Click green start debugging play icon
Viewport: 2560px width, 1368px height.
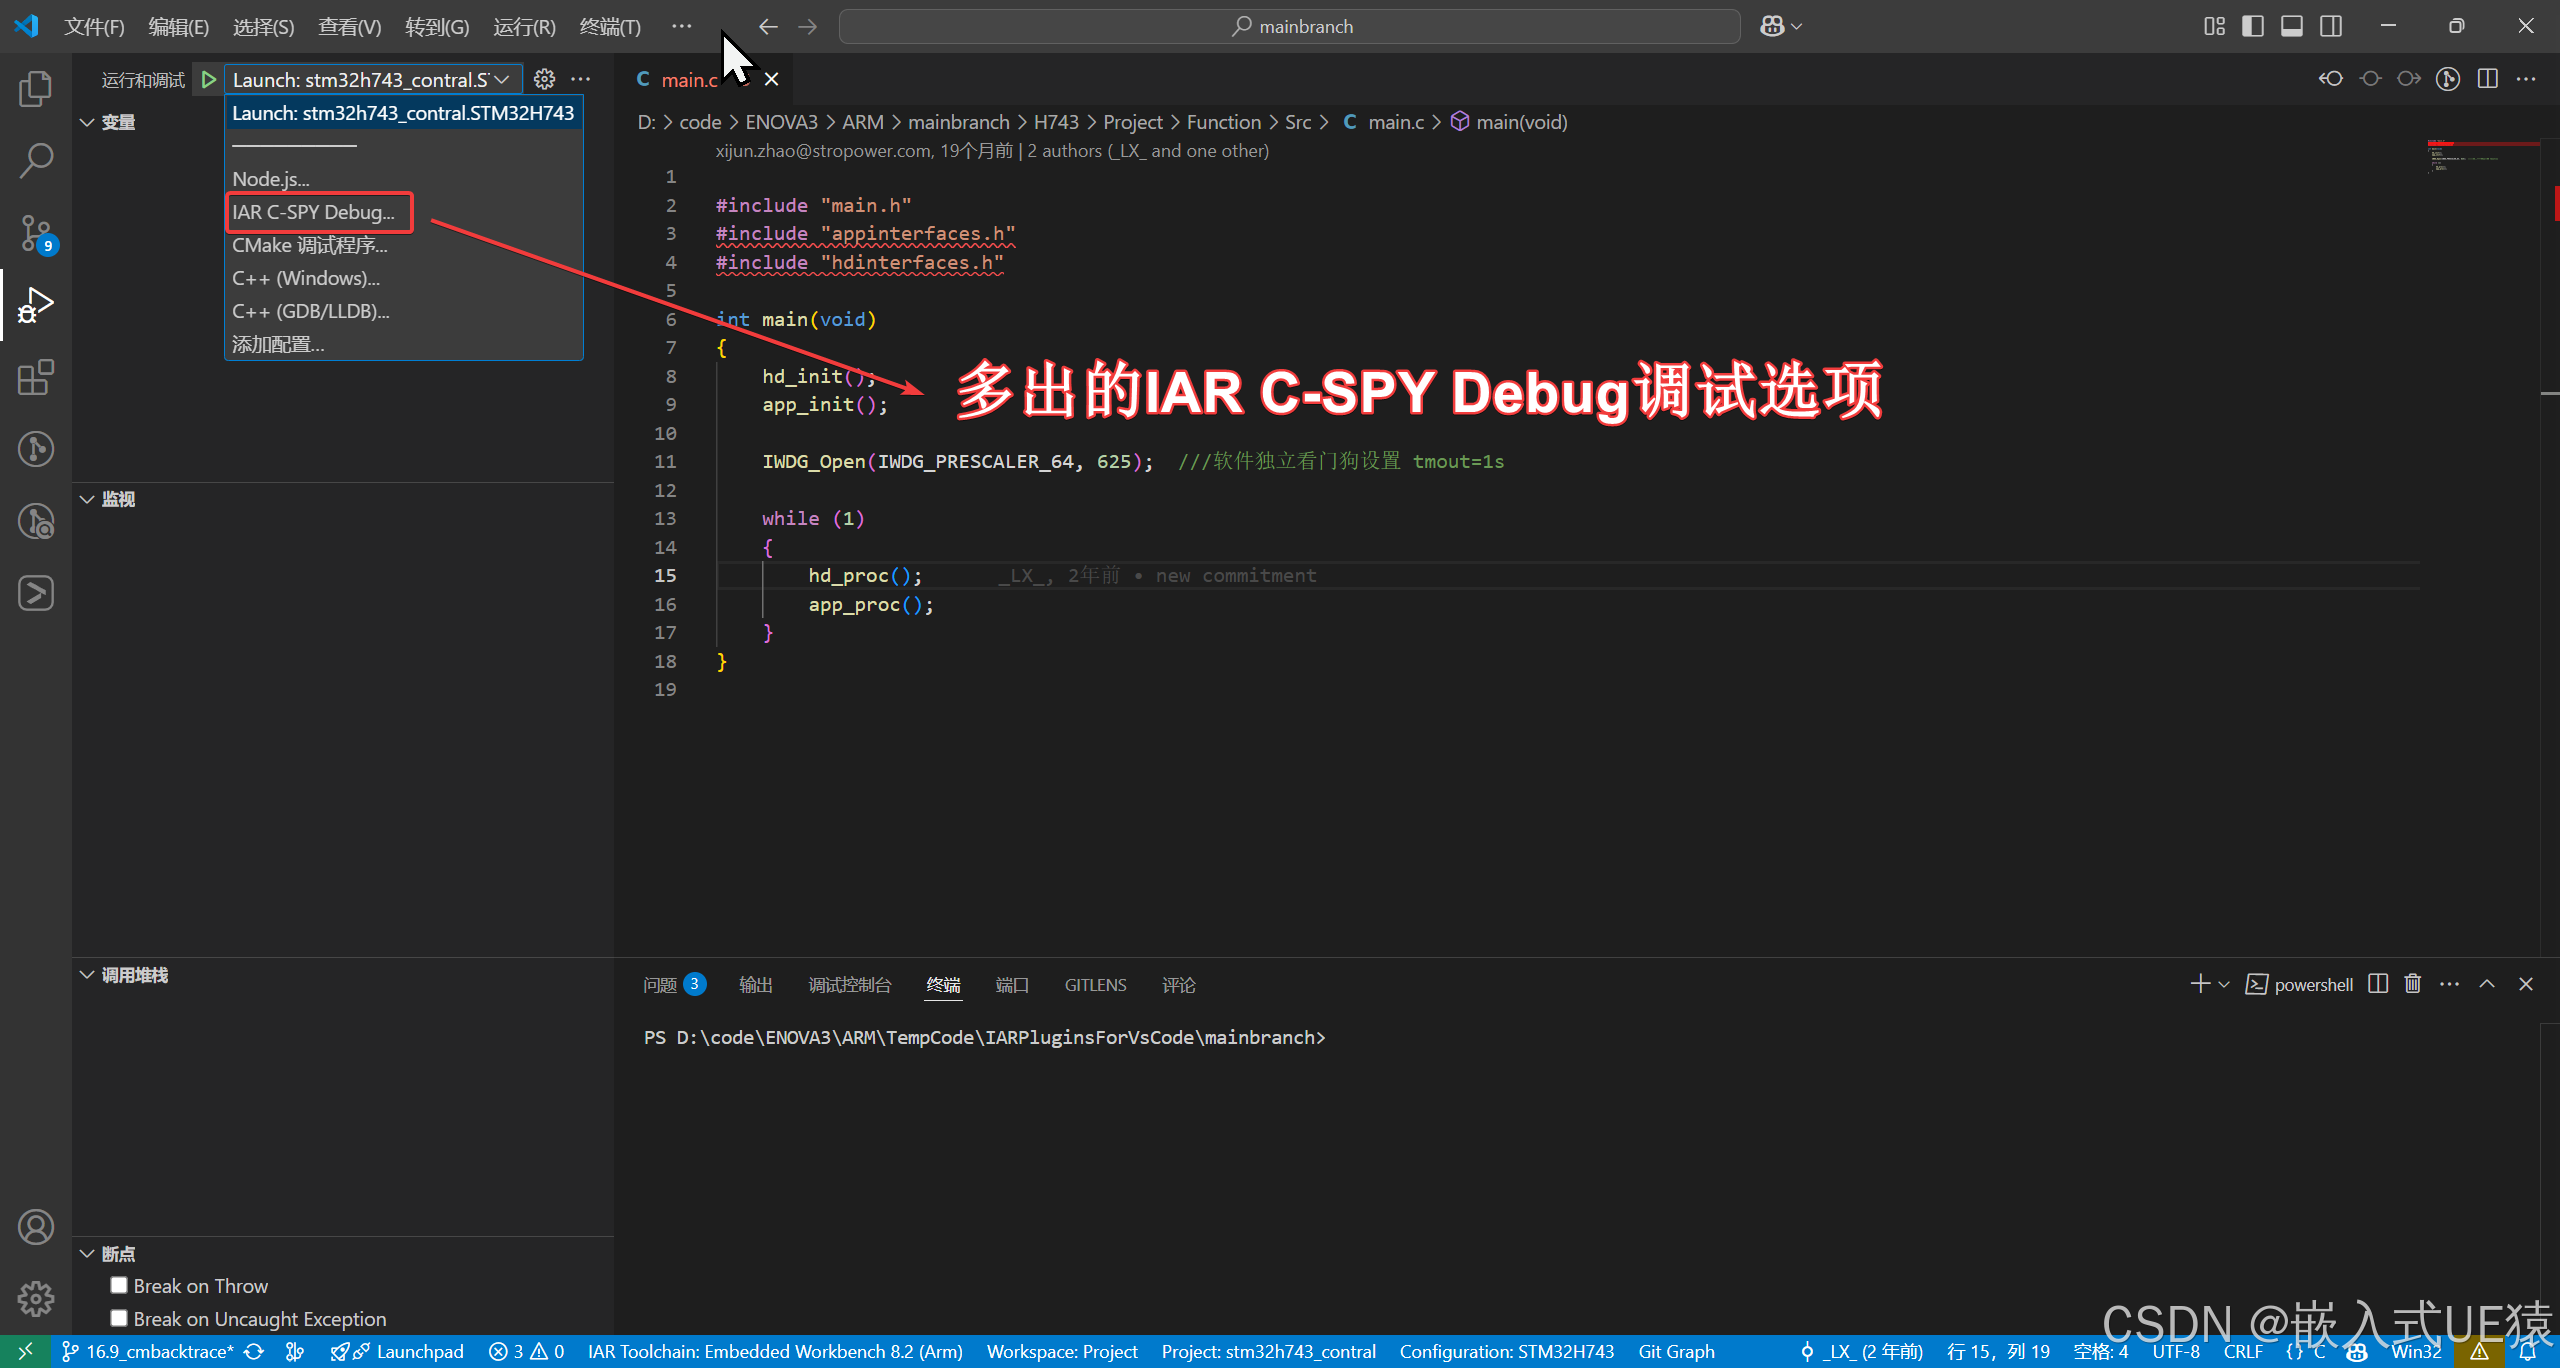point(208,79)
